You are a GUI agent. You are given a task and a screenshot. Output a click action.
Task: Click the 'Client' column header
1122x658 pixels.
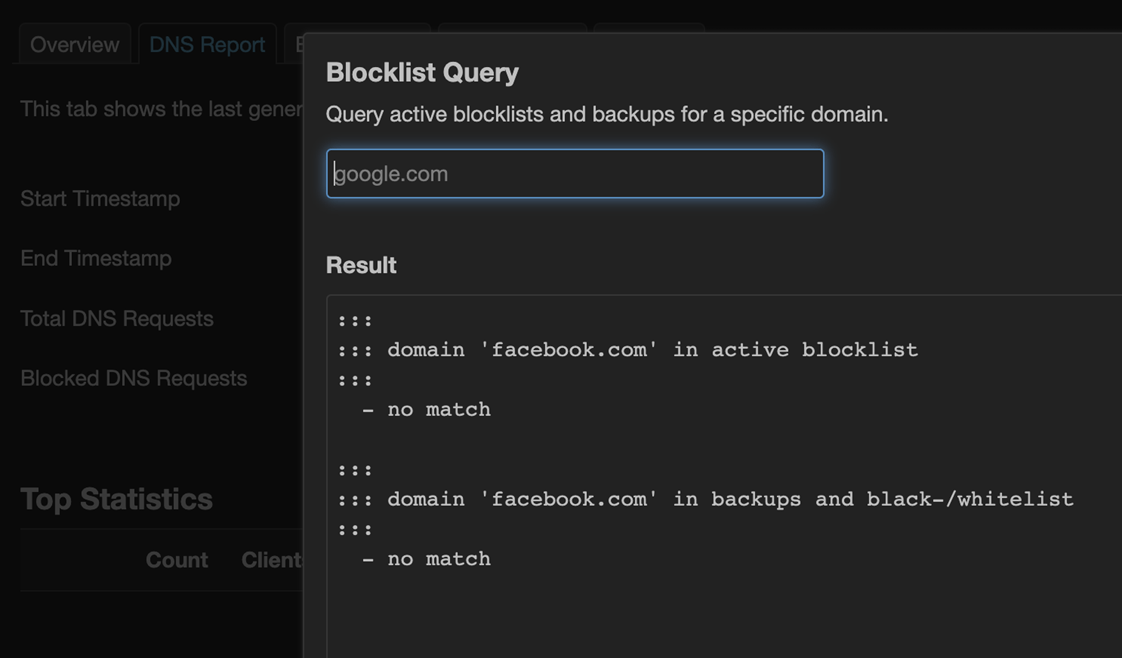coord(271,560)
